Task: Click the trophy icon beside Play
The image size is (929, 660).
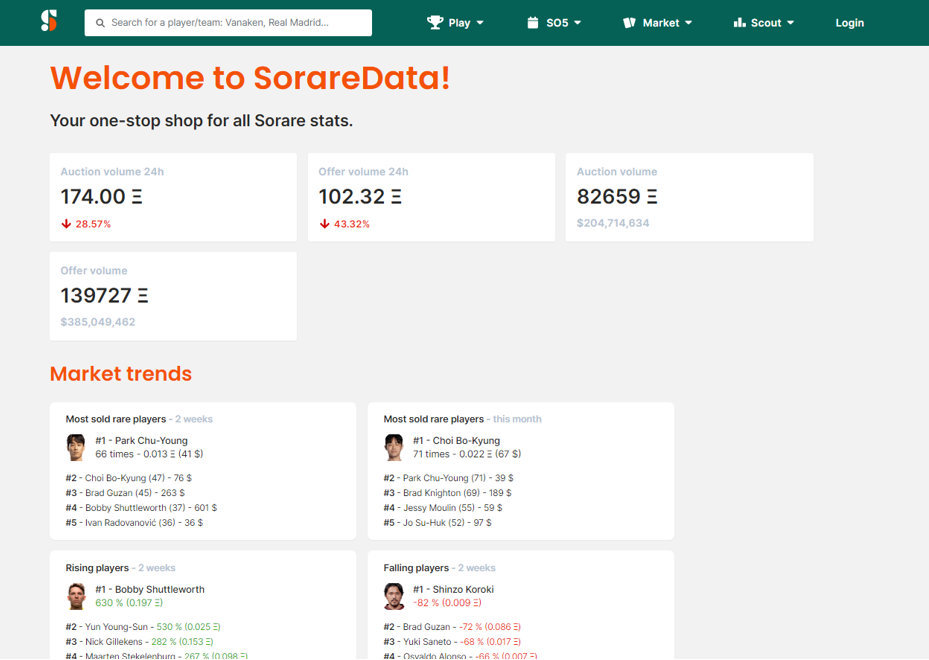Action: click(435, 23)
